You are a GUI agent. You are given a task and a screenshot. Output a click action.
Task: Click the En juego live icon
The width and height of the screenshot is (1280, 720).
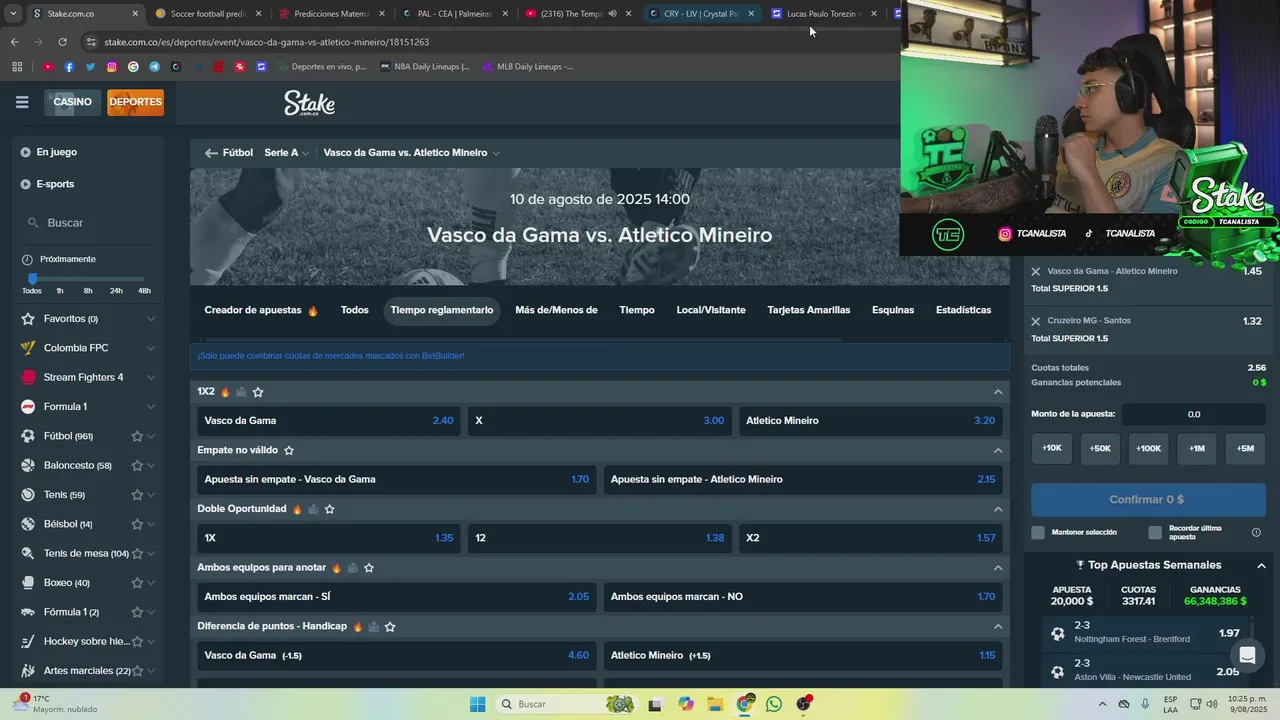pyautogui.click(x=26, y=152)
